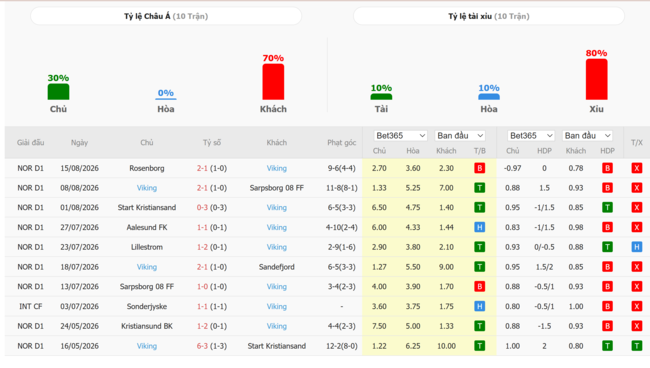
Task: Click the Sandefjord team name
Action: 276,267
